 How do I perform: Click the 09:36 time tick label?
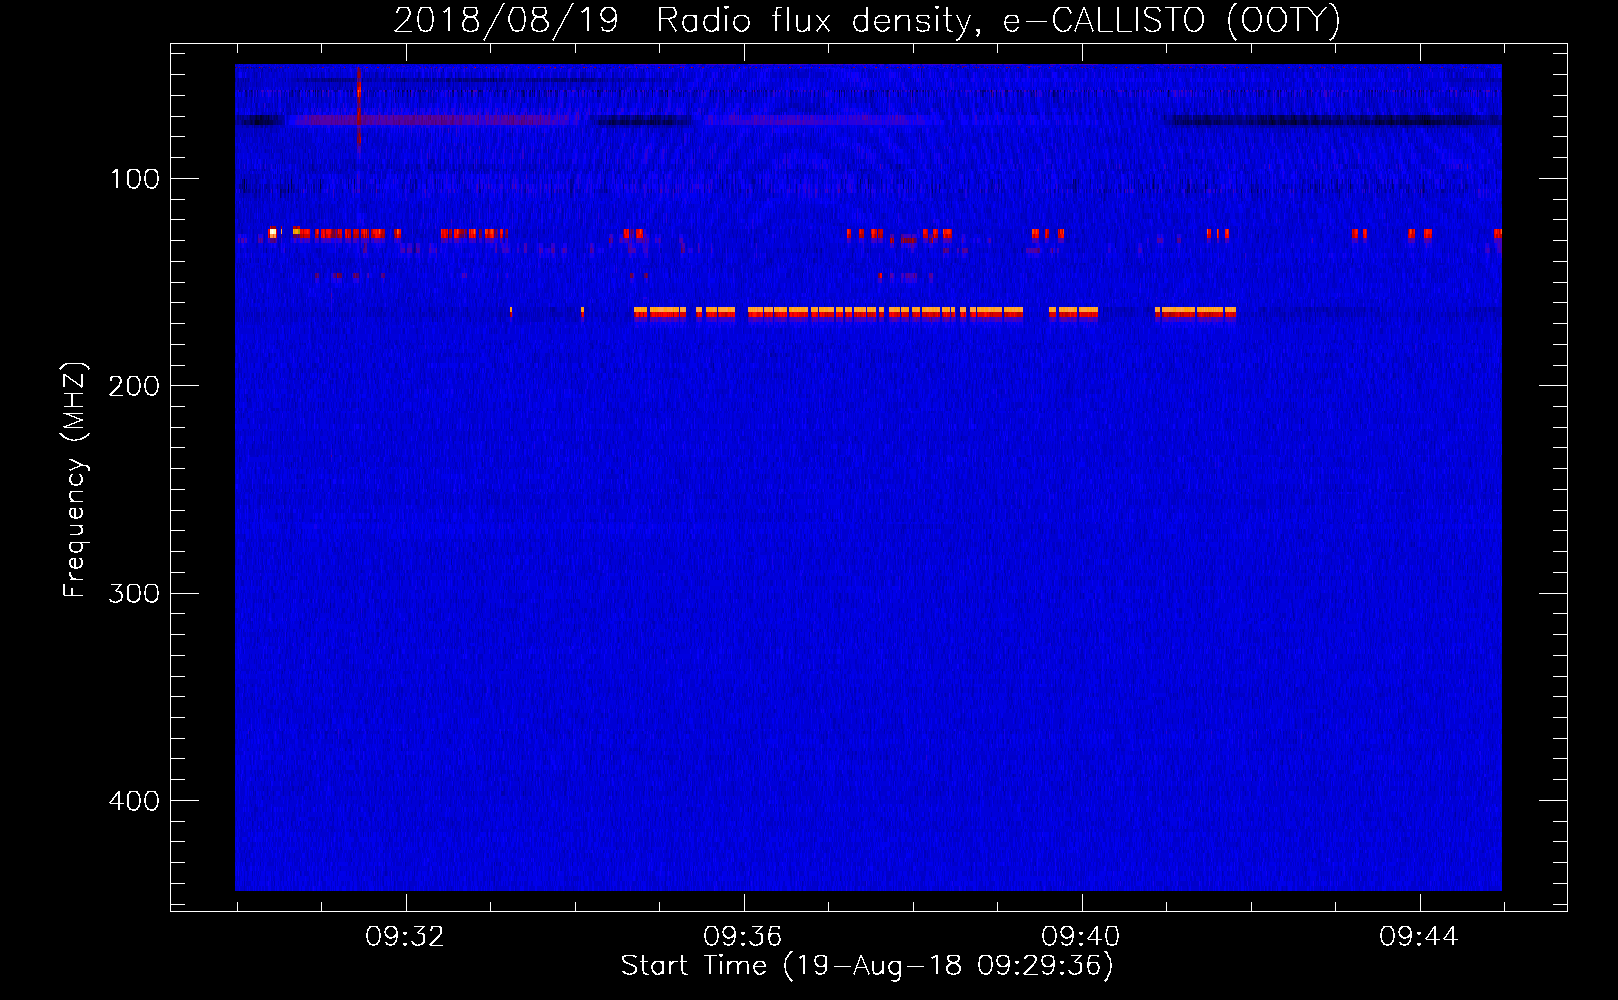tap(743, 937)
